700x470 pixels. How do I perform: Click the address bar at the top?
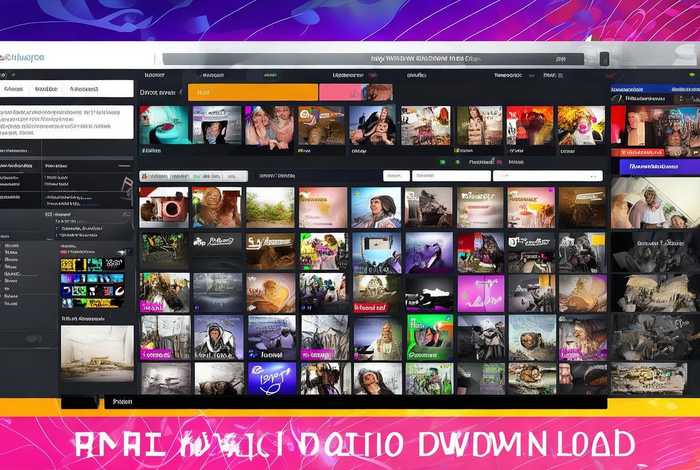(x=380, y=59)
